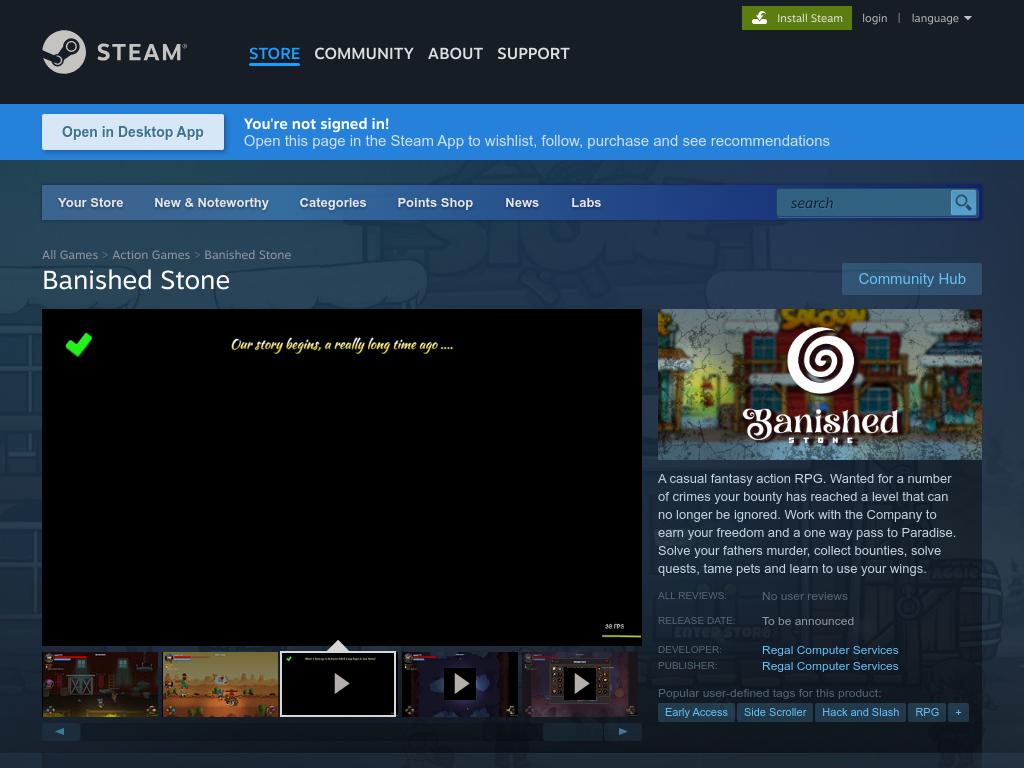The image size is (1024, 768).
Task: Open Regal Computer Services developer link
Action: point(830,650)
